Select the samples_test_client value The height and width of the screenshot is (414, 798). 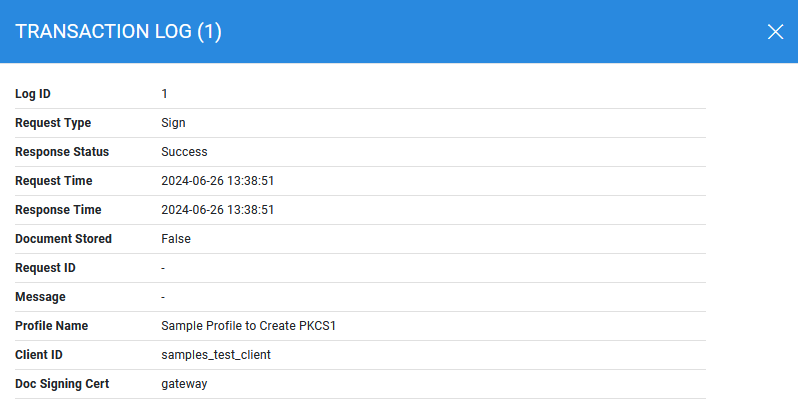click(x=216, y=355)
